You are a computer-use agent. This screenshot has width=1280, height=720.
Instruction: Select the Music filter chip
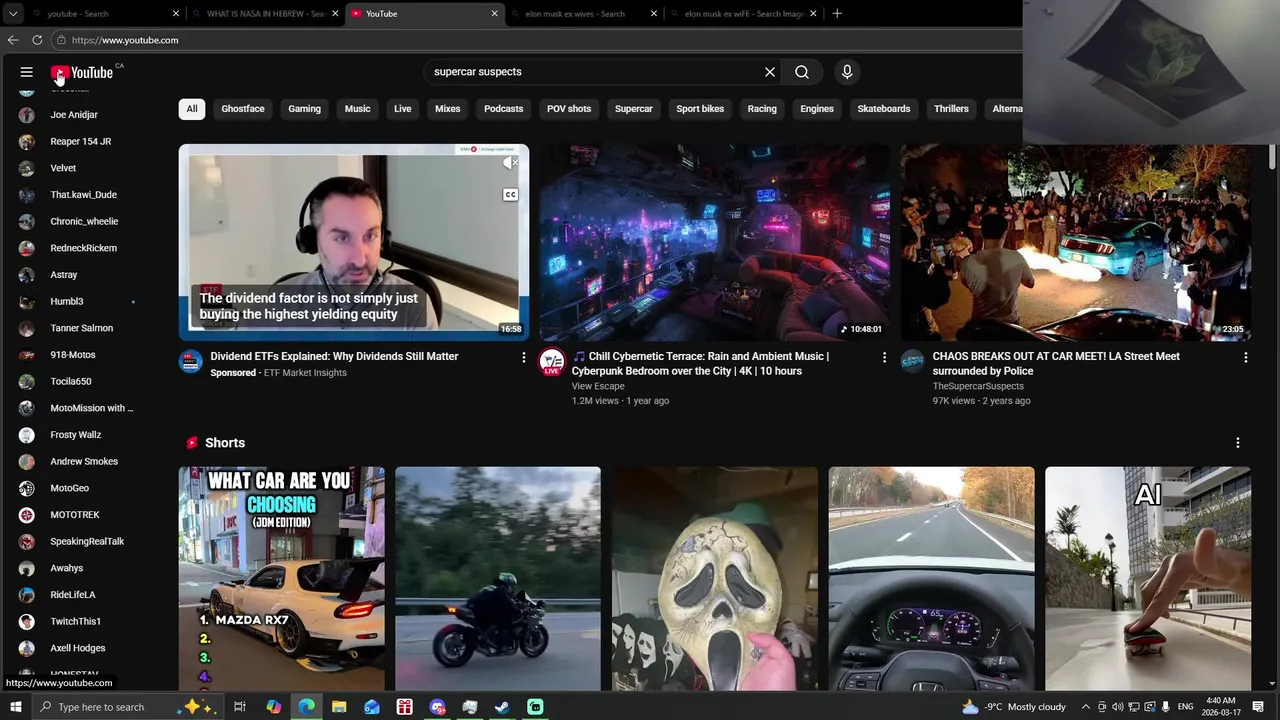[357, 109]
